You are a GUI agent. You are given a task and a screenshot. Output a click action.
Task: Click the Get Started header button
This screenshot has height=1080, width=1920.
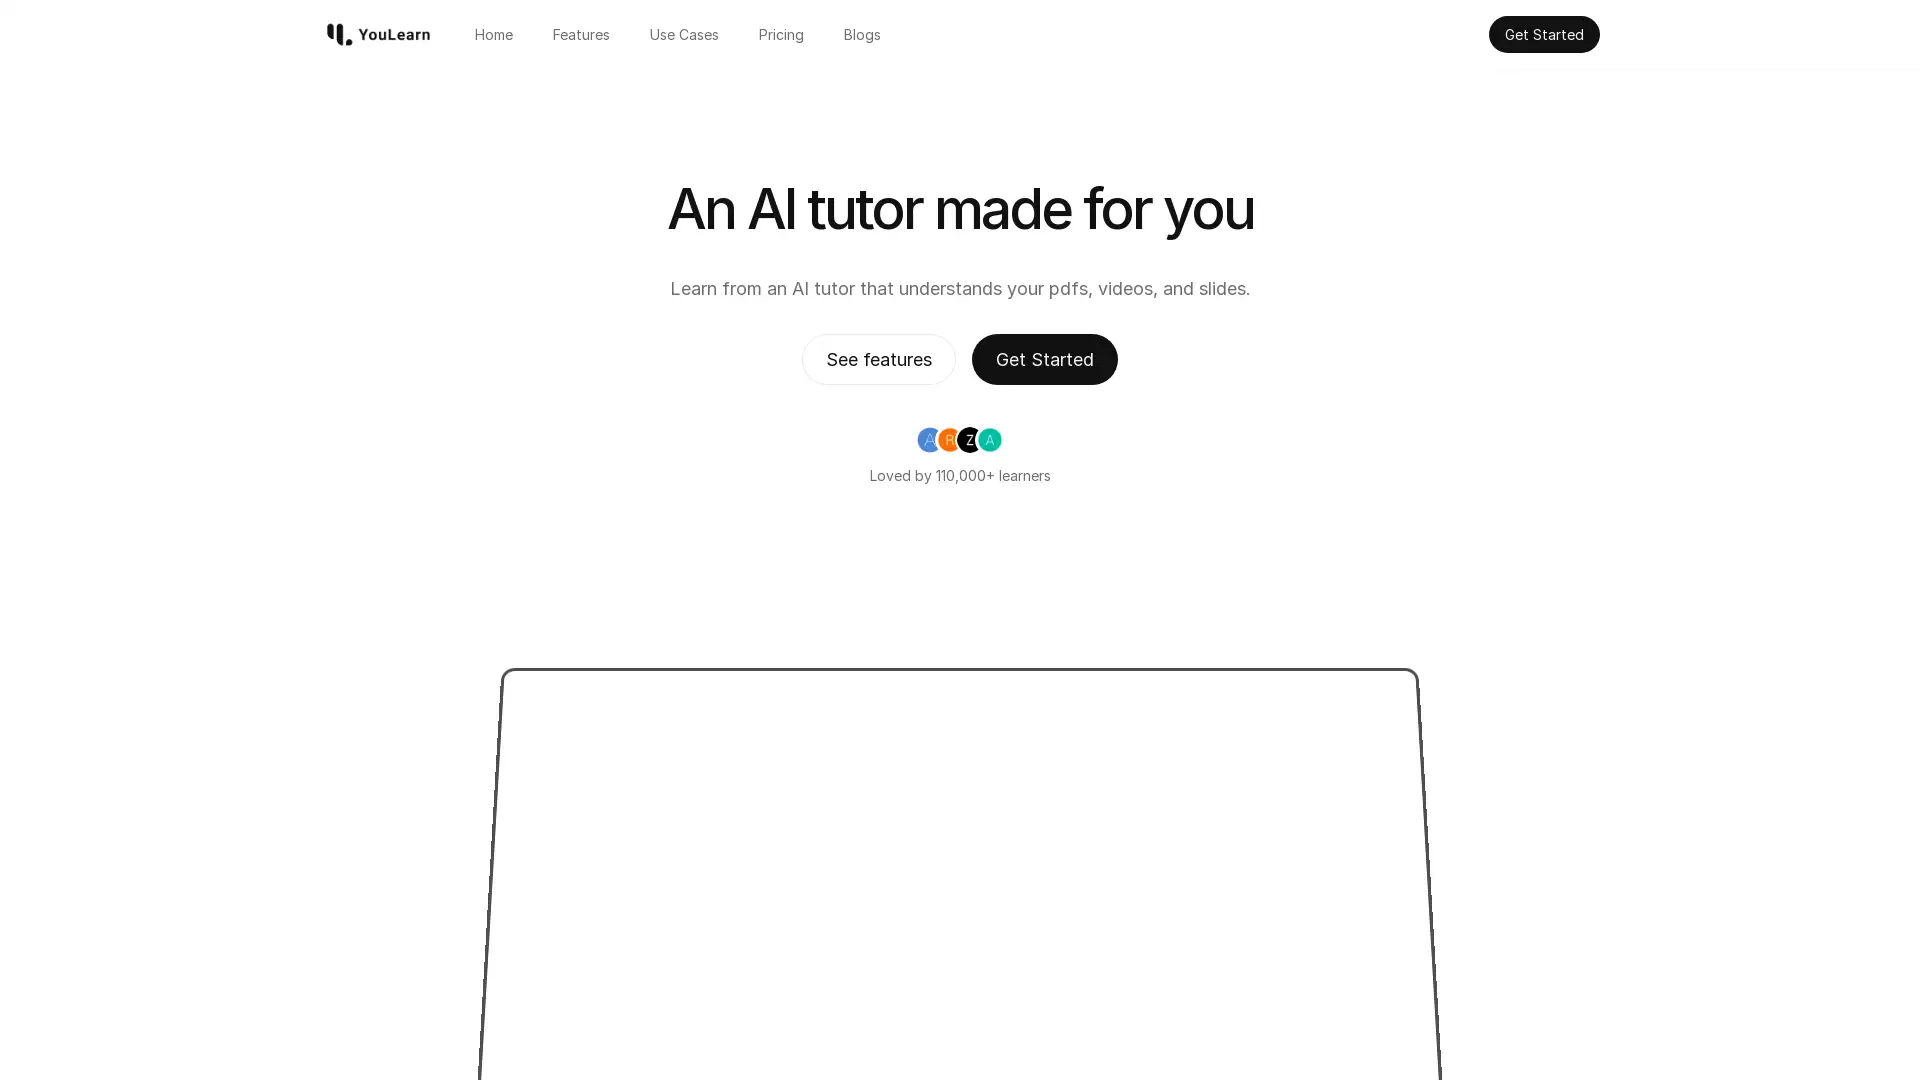pos(1543,33)
